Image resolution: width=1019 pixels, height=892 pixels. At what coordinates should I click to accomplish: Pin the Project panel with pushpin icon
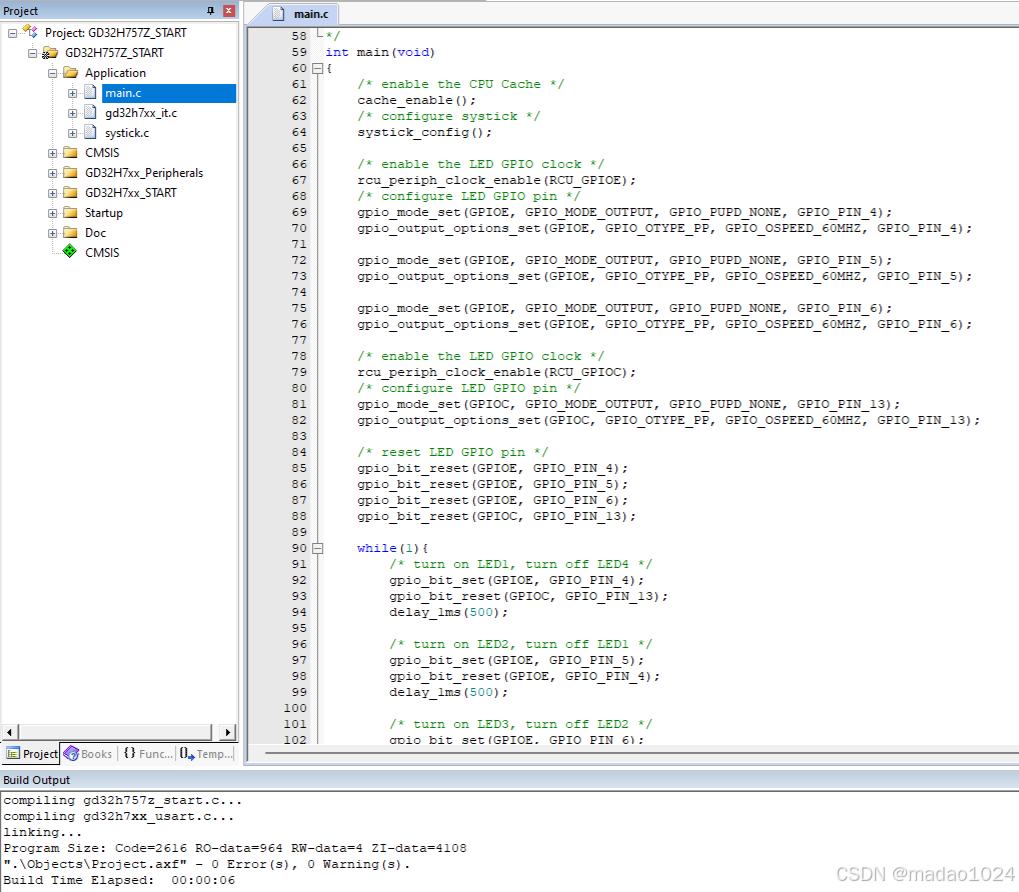210,10
